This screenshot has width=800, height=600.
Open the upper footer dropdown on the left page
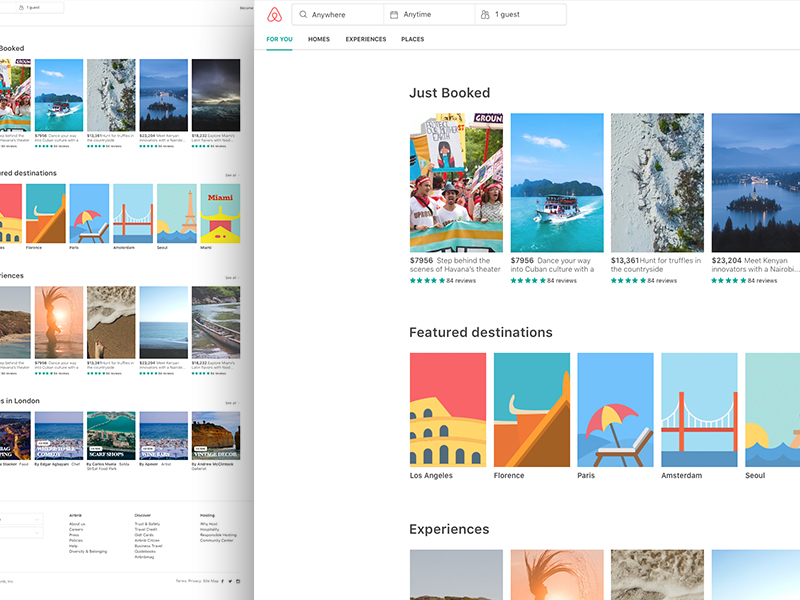click(21, 519)
